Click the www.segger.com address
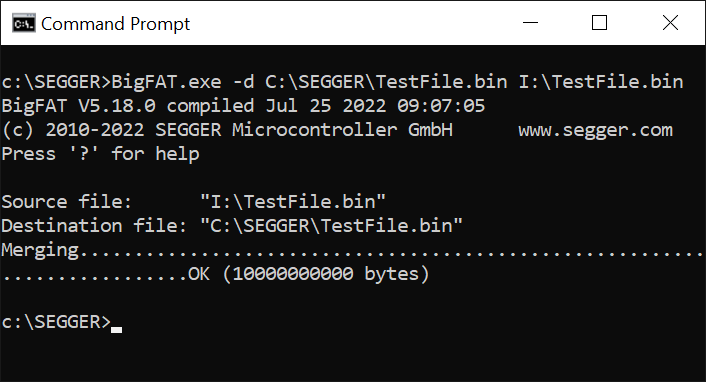Screen dimensions: 706x382 (595, 130)
